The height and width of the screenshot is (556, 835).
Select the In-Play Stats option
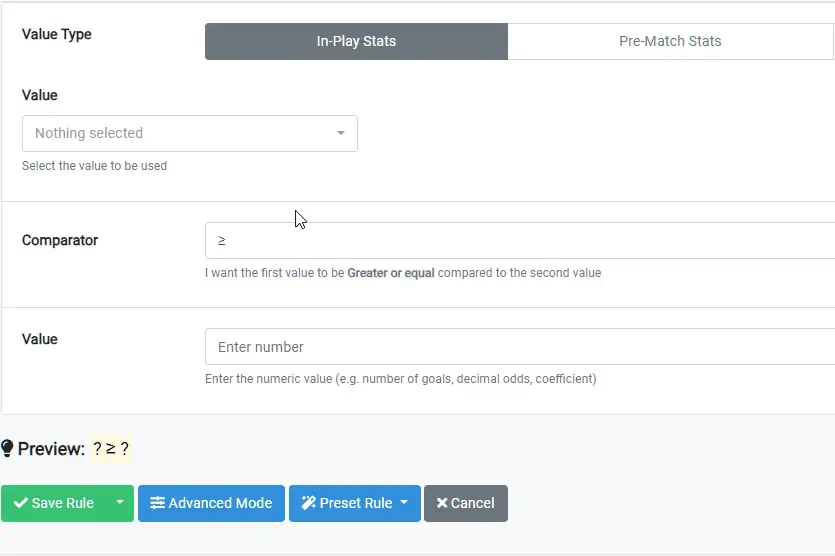pyautogui.click(x=356, y=42)
